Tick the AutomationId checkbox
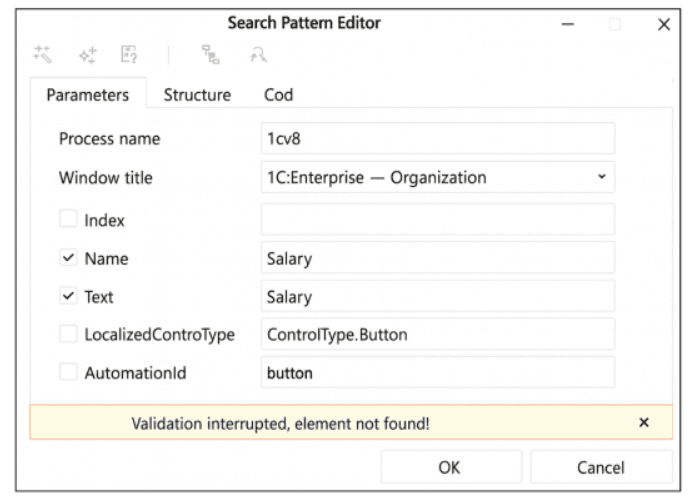The image size is (697, 502). [67, 372]
